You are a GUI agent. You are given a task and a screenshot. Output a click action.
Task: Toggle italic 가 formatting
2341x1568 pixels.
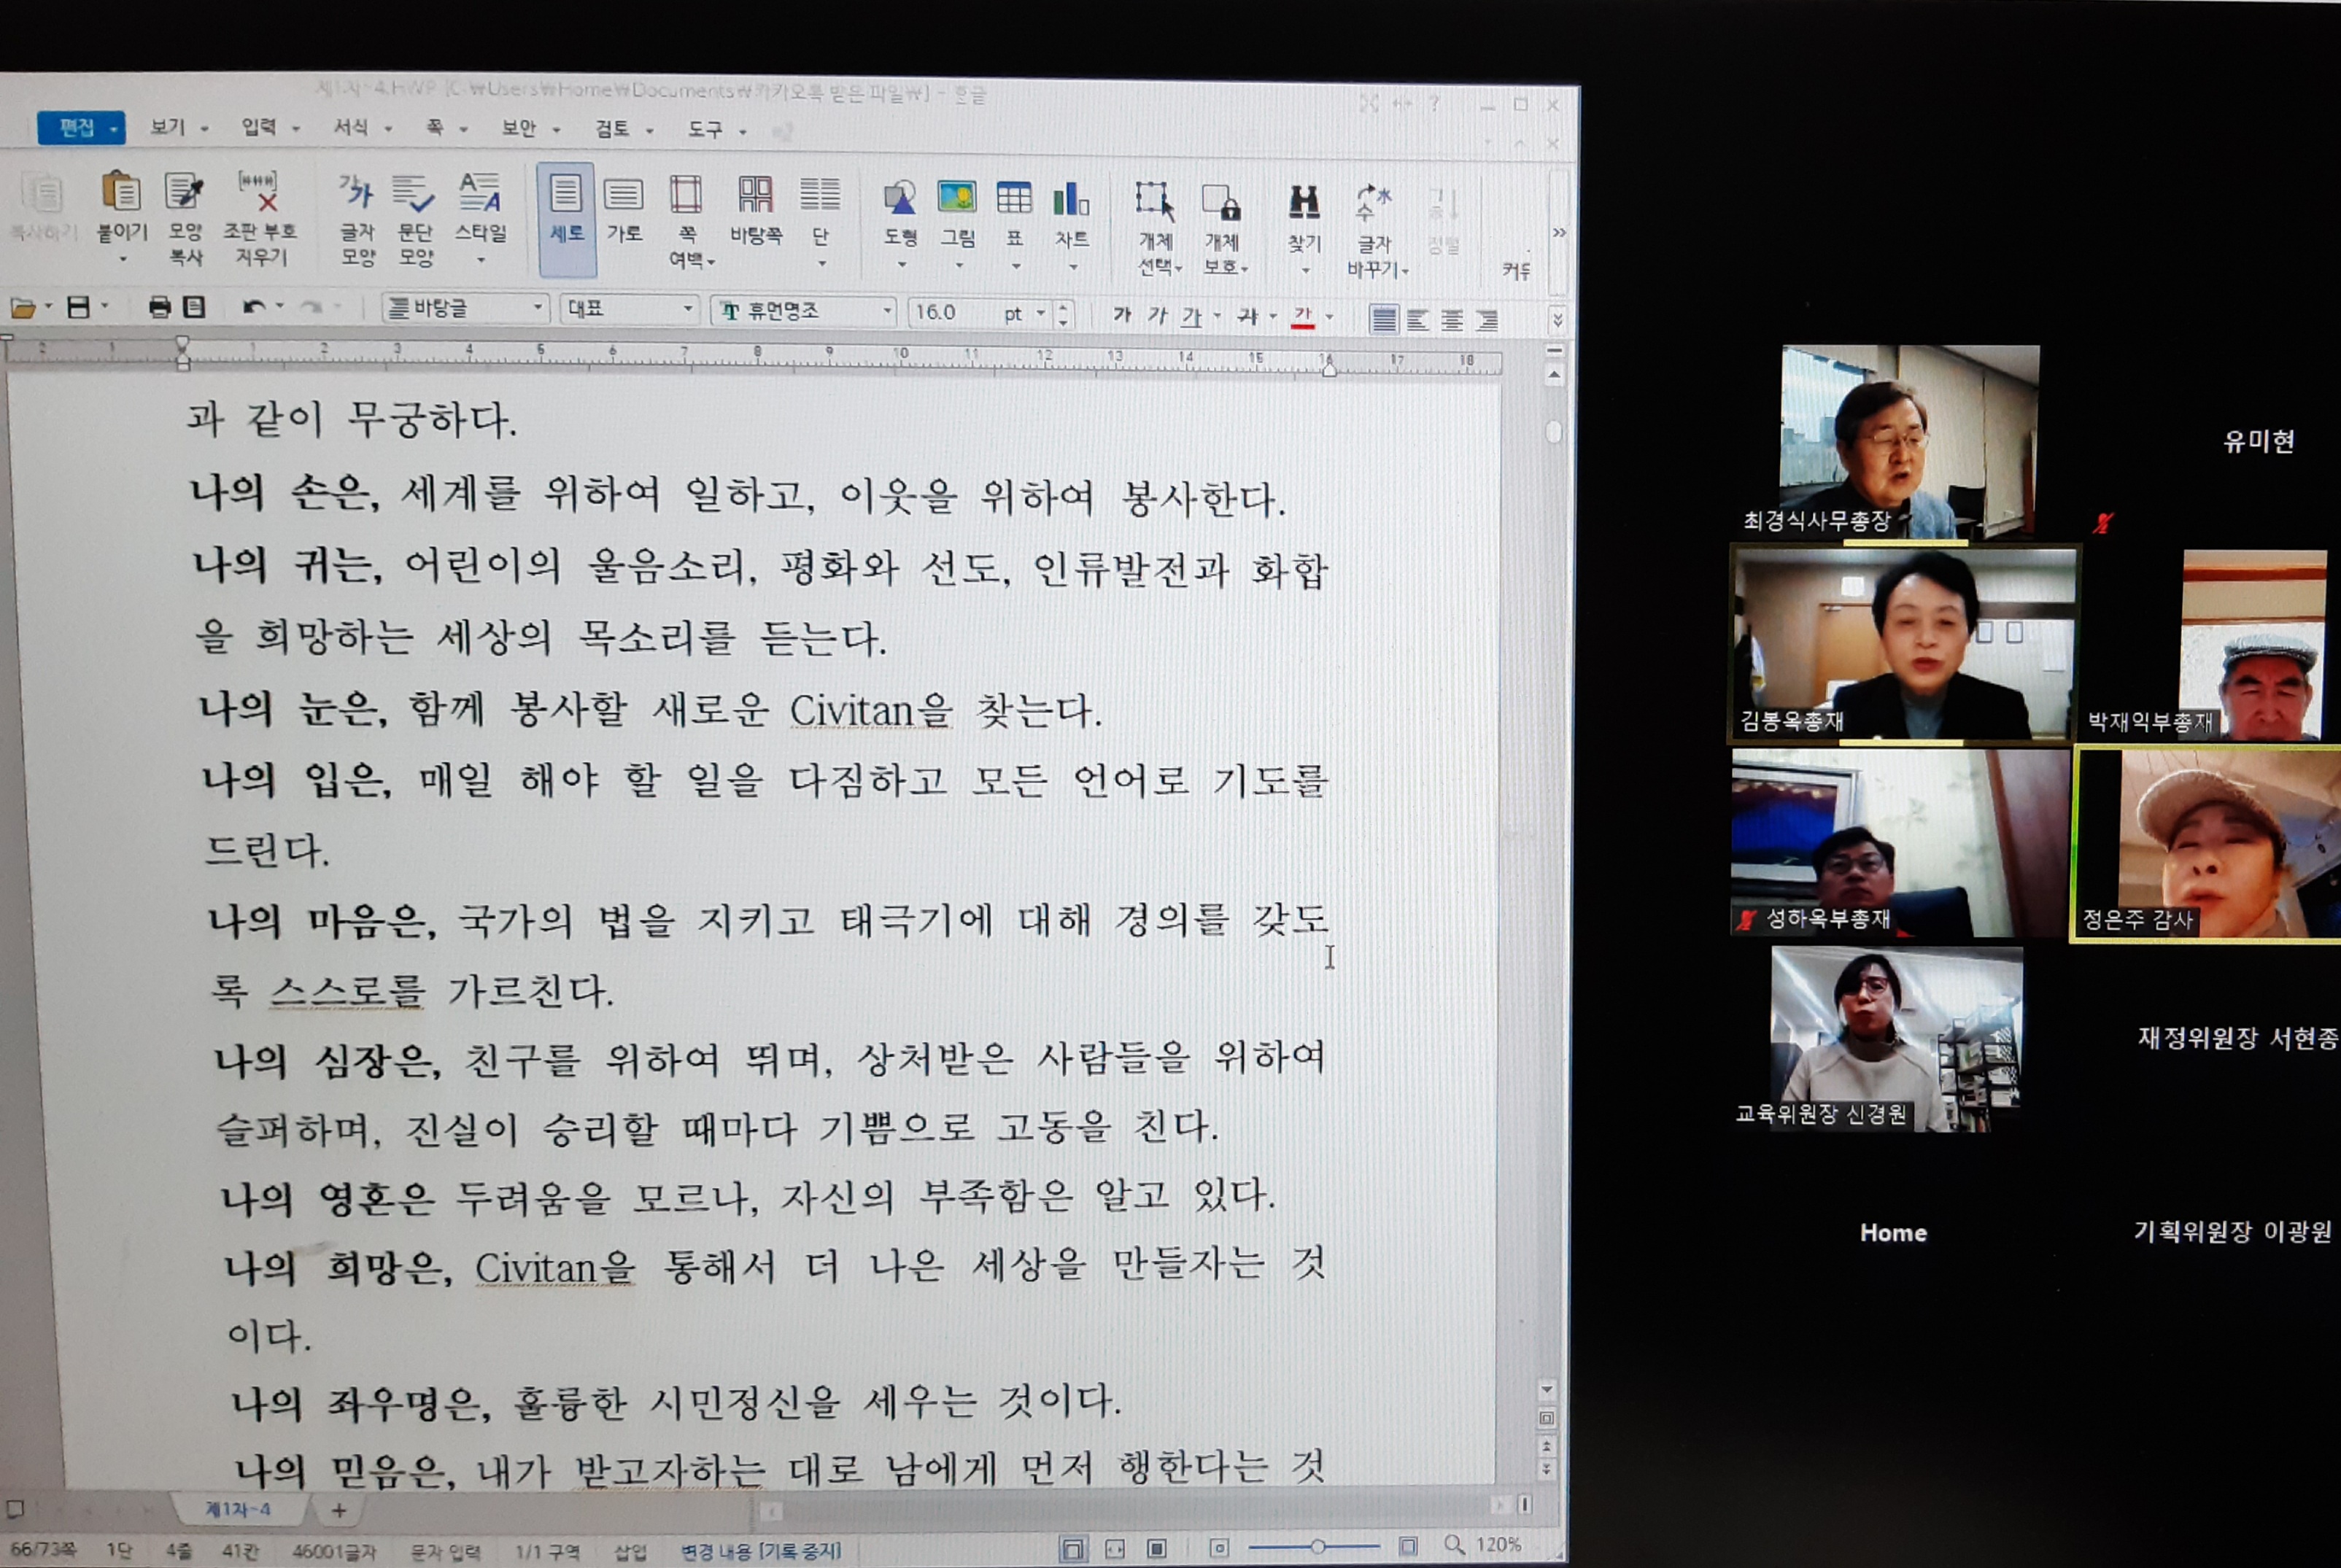[1157, 315]
